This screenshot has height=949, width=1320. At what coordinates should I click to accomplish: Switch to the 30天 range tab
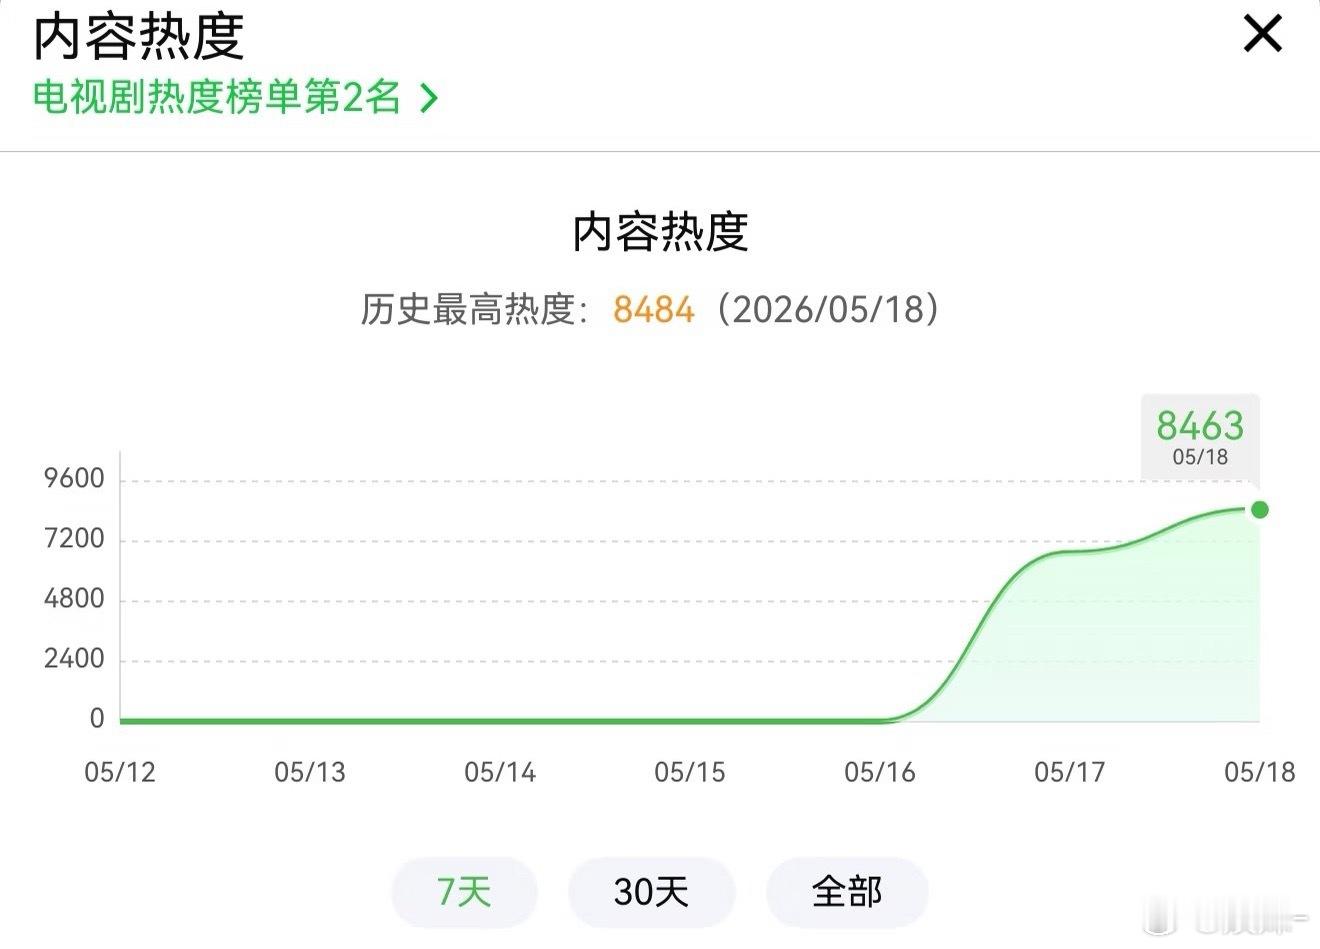point(651,891)
